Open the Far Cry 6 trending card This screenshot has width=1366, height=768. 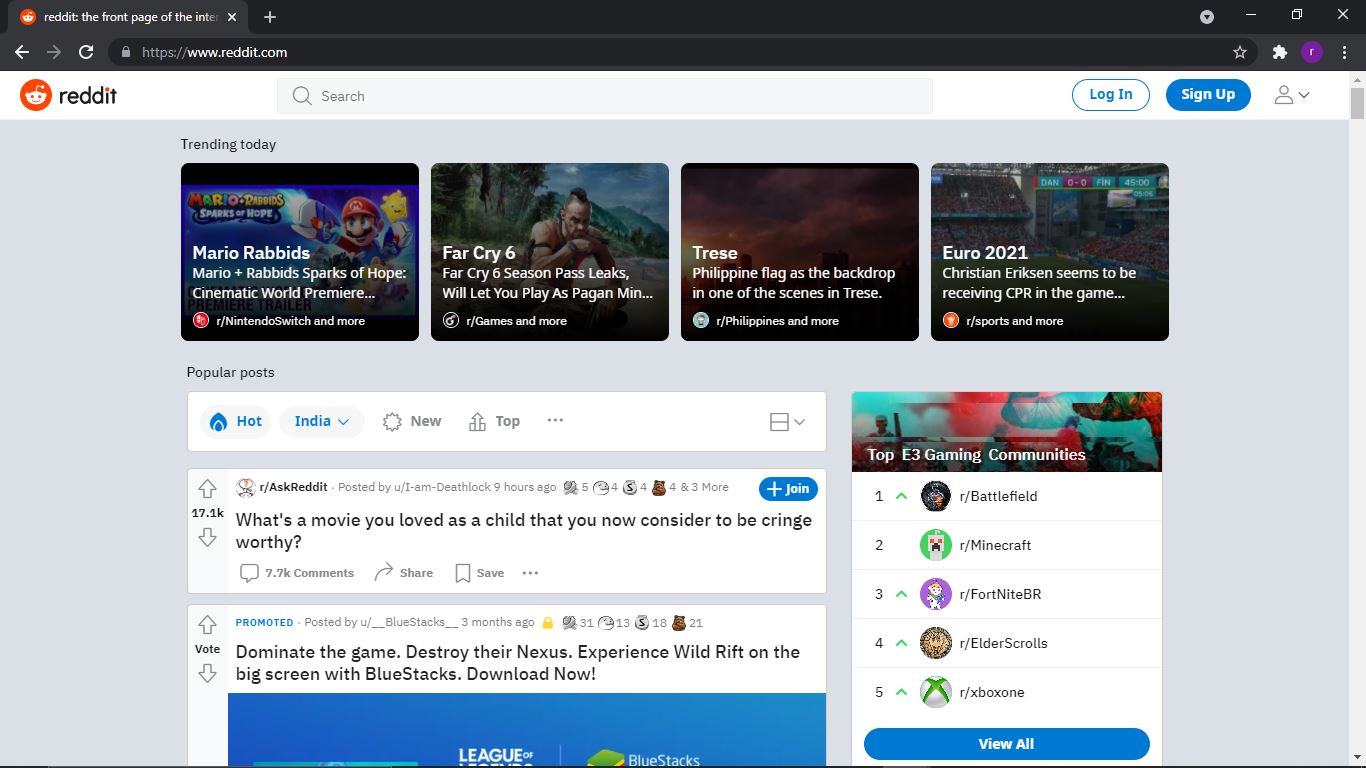click(550, 252)
